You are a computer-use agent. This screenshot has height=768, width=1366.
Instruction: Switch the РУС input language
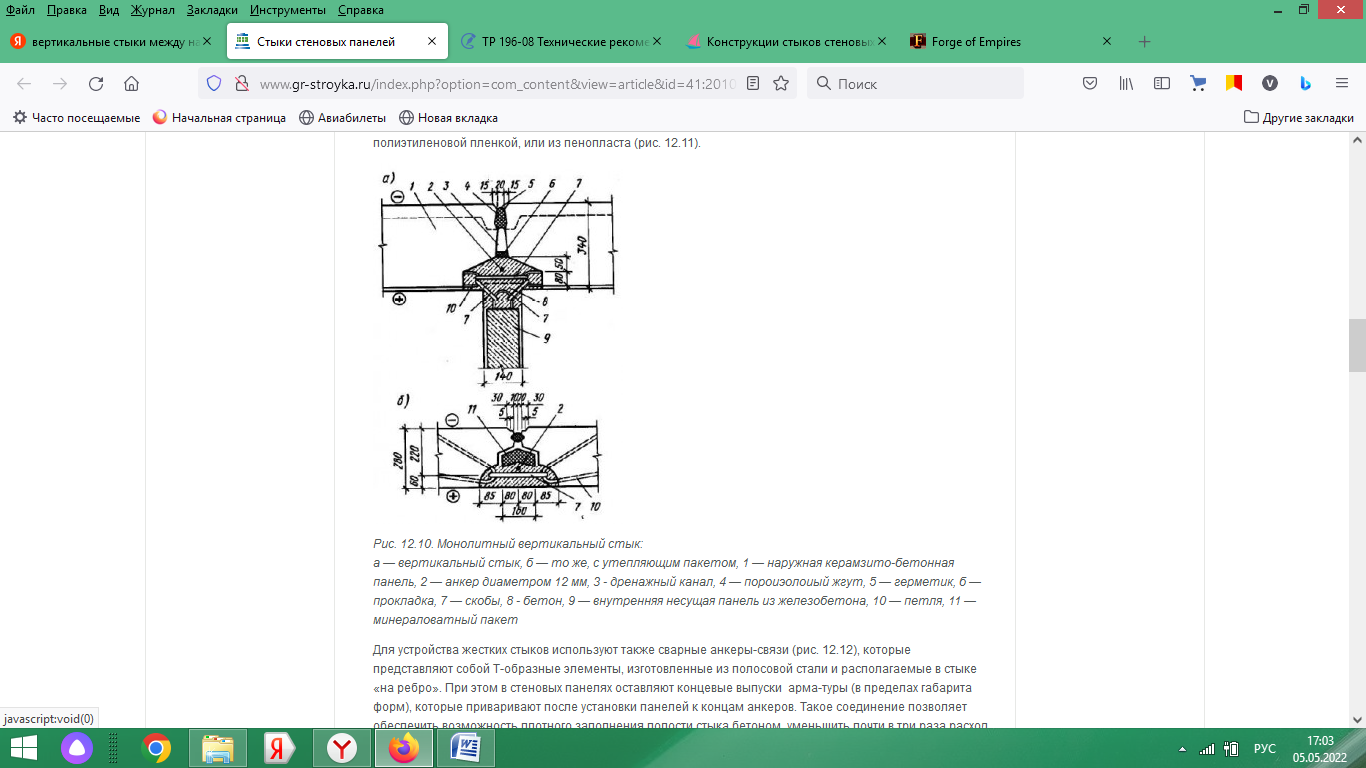1265,748
